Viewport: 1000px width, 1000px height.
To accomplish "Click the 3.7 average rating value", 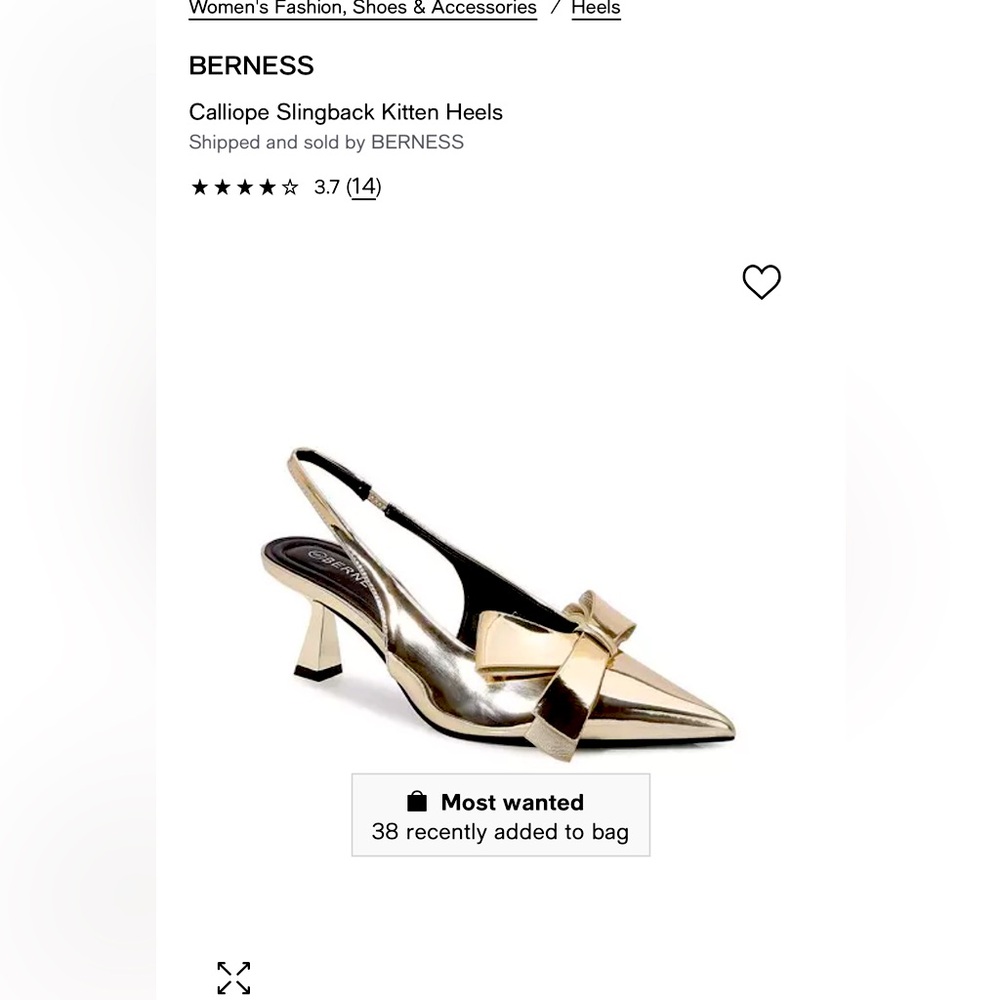I will click(326, 186).
